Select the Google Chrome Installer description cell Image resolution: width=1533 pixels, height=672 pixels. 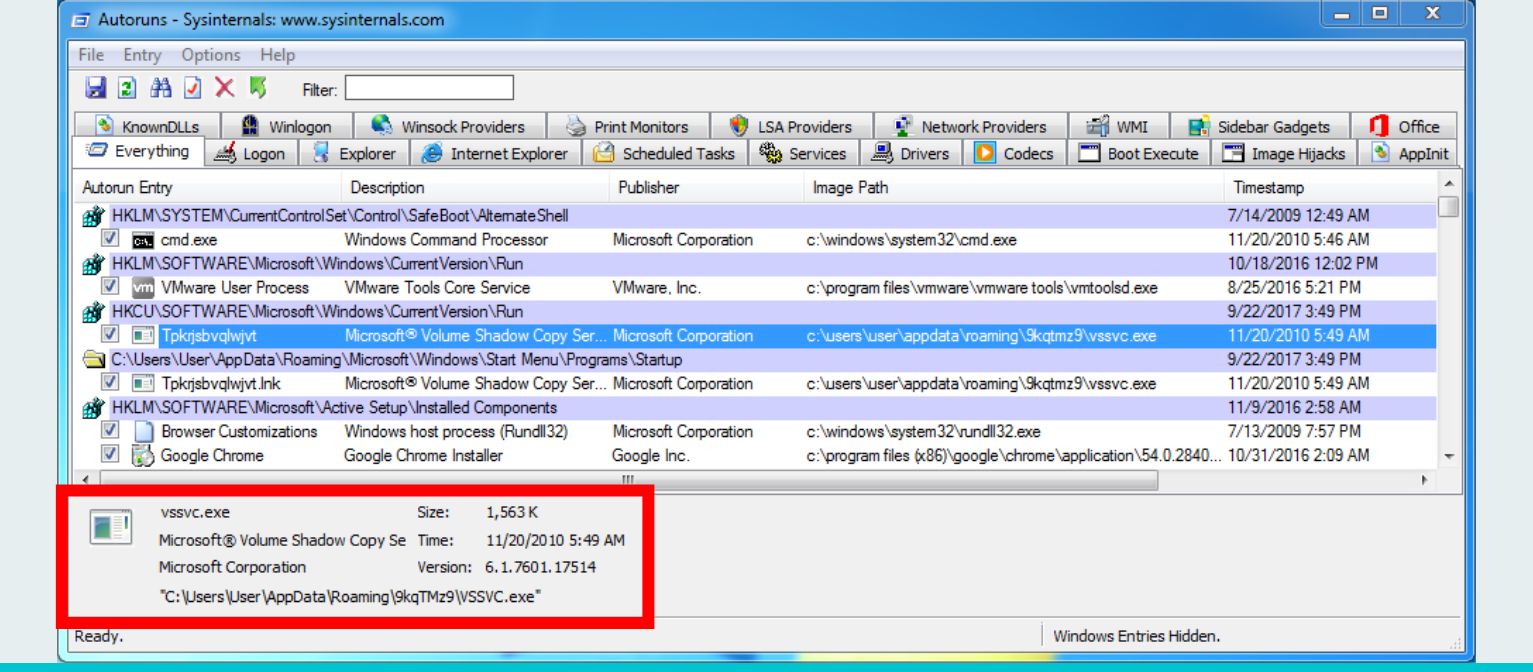(x=423, y=456)
